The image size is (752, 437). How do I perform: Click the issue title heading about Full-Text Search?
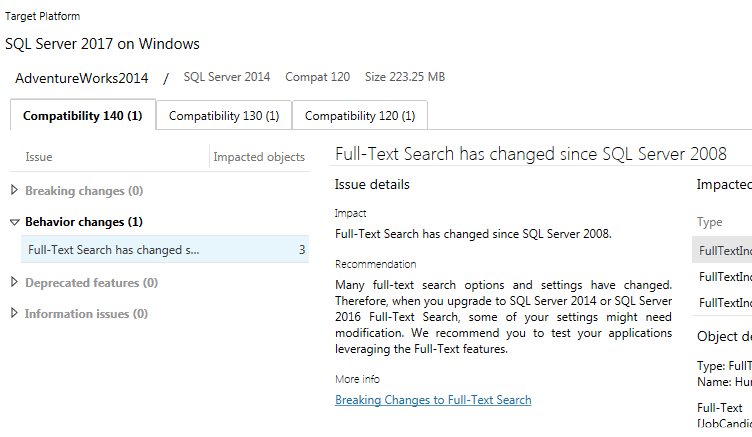(531, 154)
